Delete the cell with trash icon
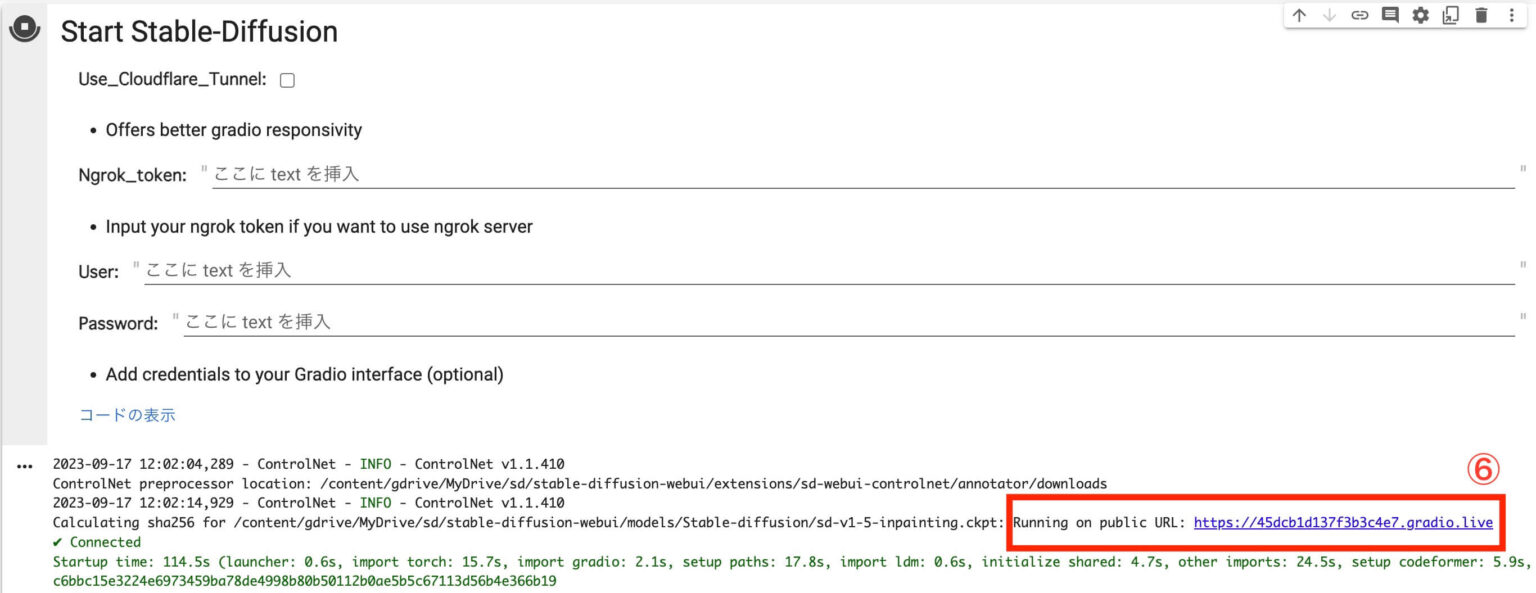Viewport: 1536px width, 593px height. (1481, 15)
